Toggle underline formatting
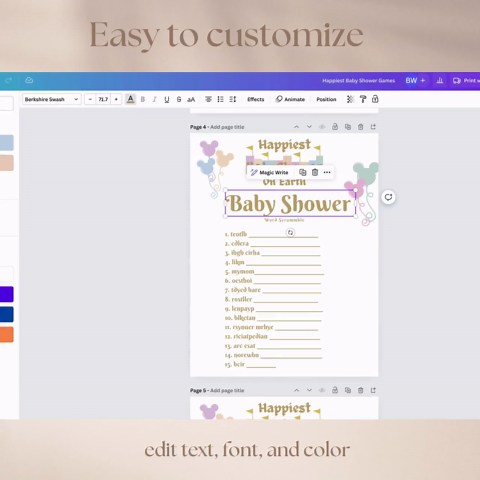The height and width of the screenshot is (480, 480). [x=167, y=99]
